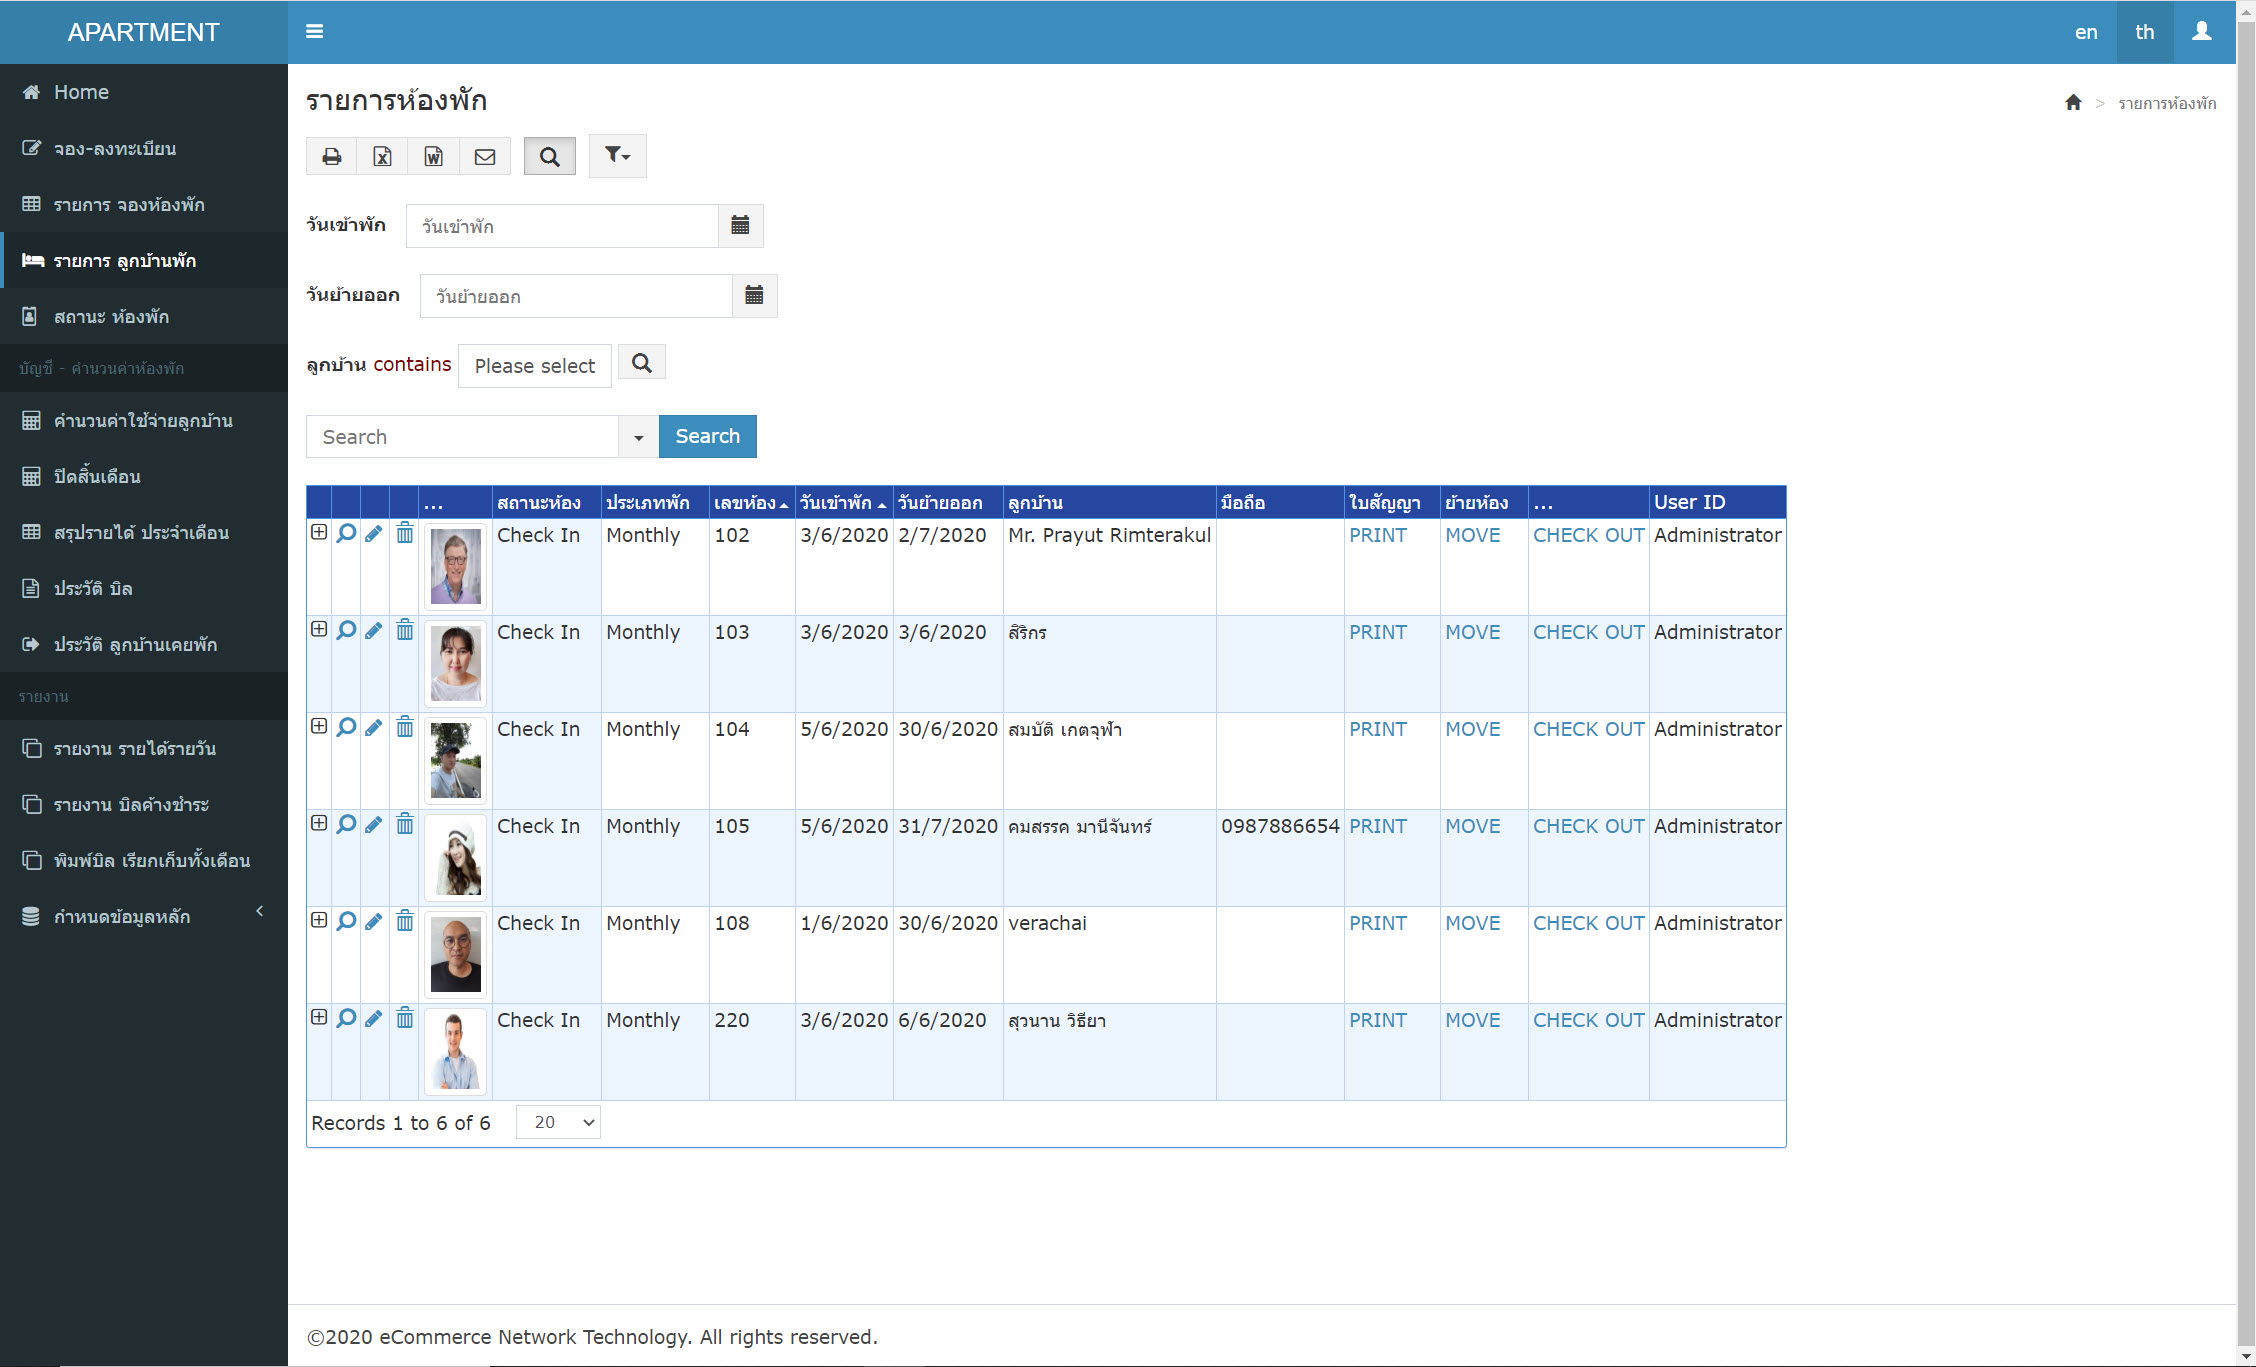The image size is (2256, 1367).
Task: View record of room 220 magnifier icon
Action: (346, 1018)
